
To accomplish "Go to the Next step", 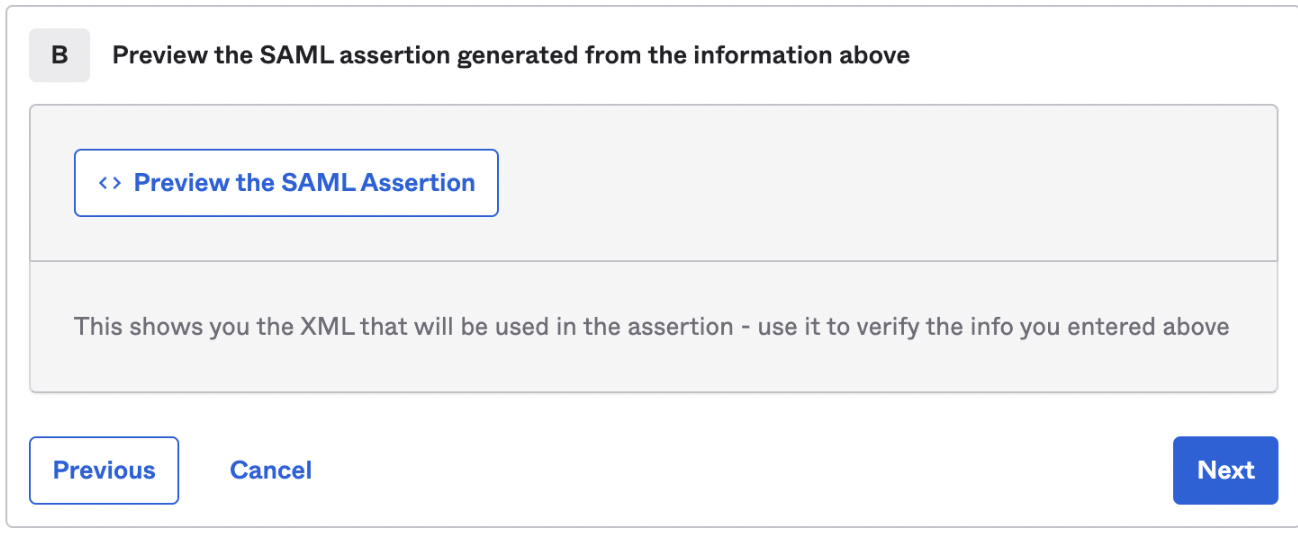I will [x=1225, y=470].
